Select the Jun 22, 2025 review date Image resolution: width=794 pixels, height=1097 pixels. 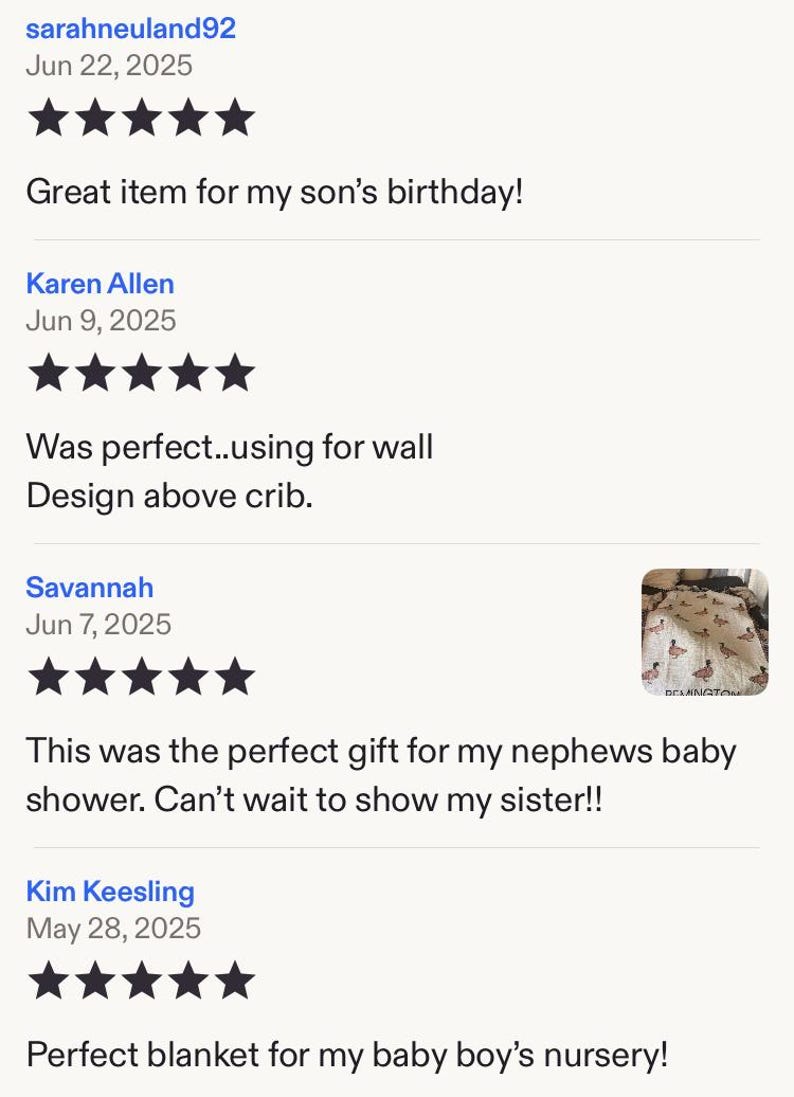(109, 66)
